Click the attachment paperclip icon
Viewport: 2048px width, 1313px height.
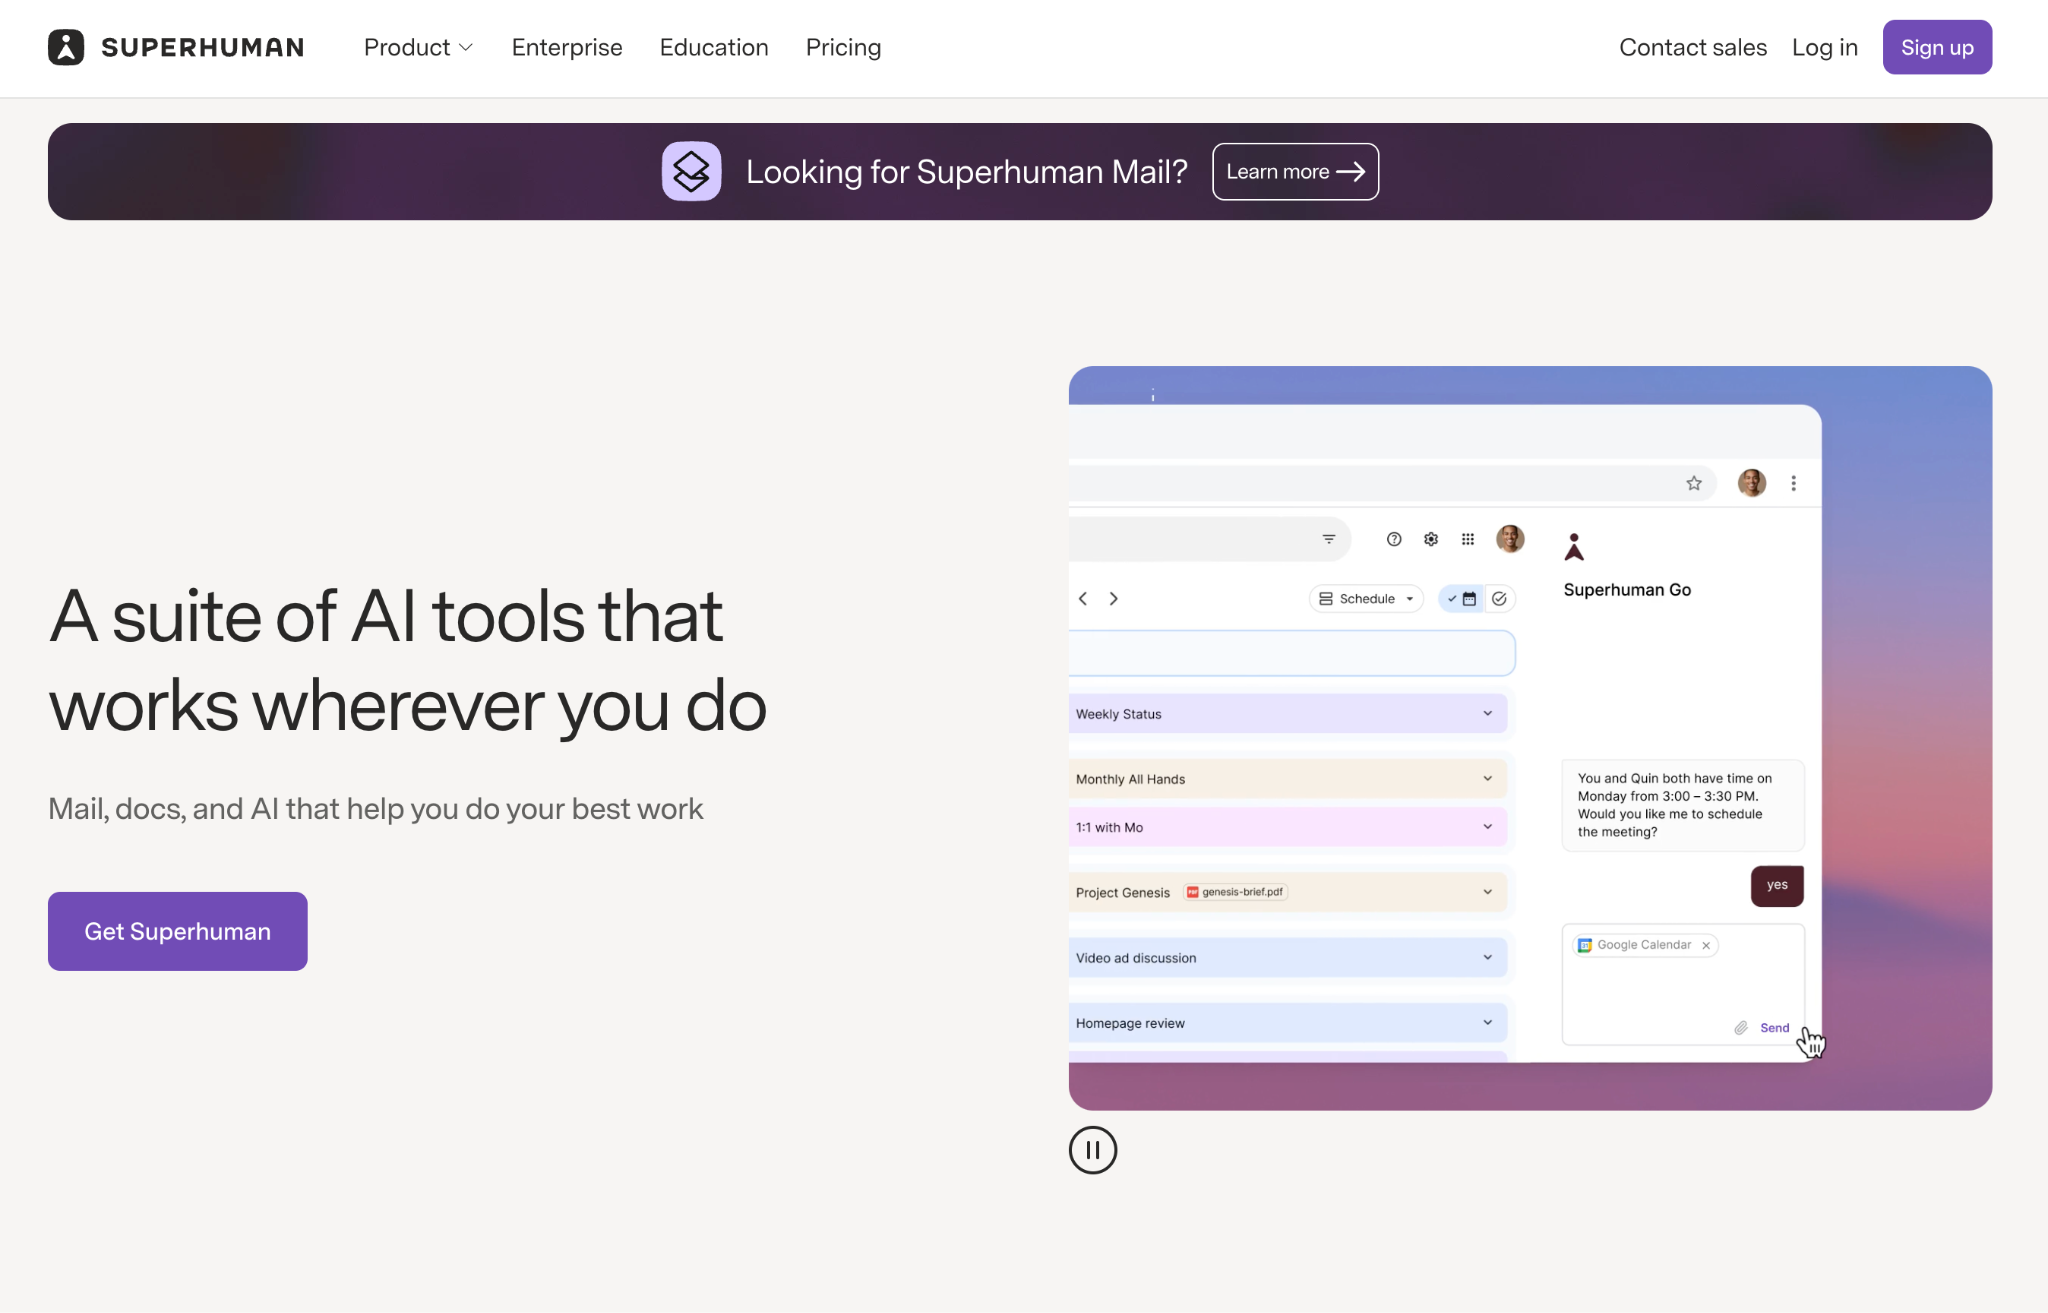point(1741,1027)
